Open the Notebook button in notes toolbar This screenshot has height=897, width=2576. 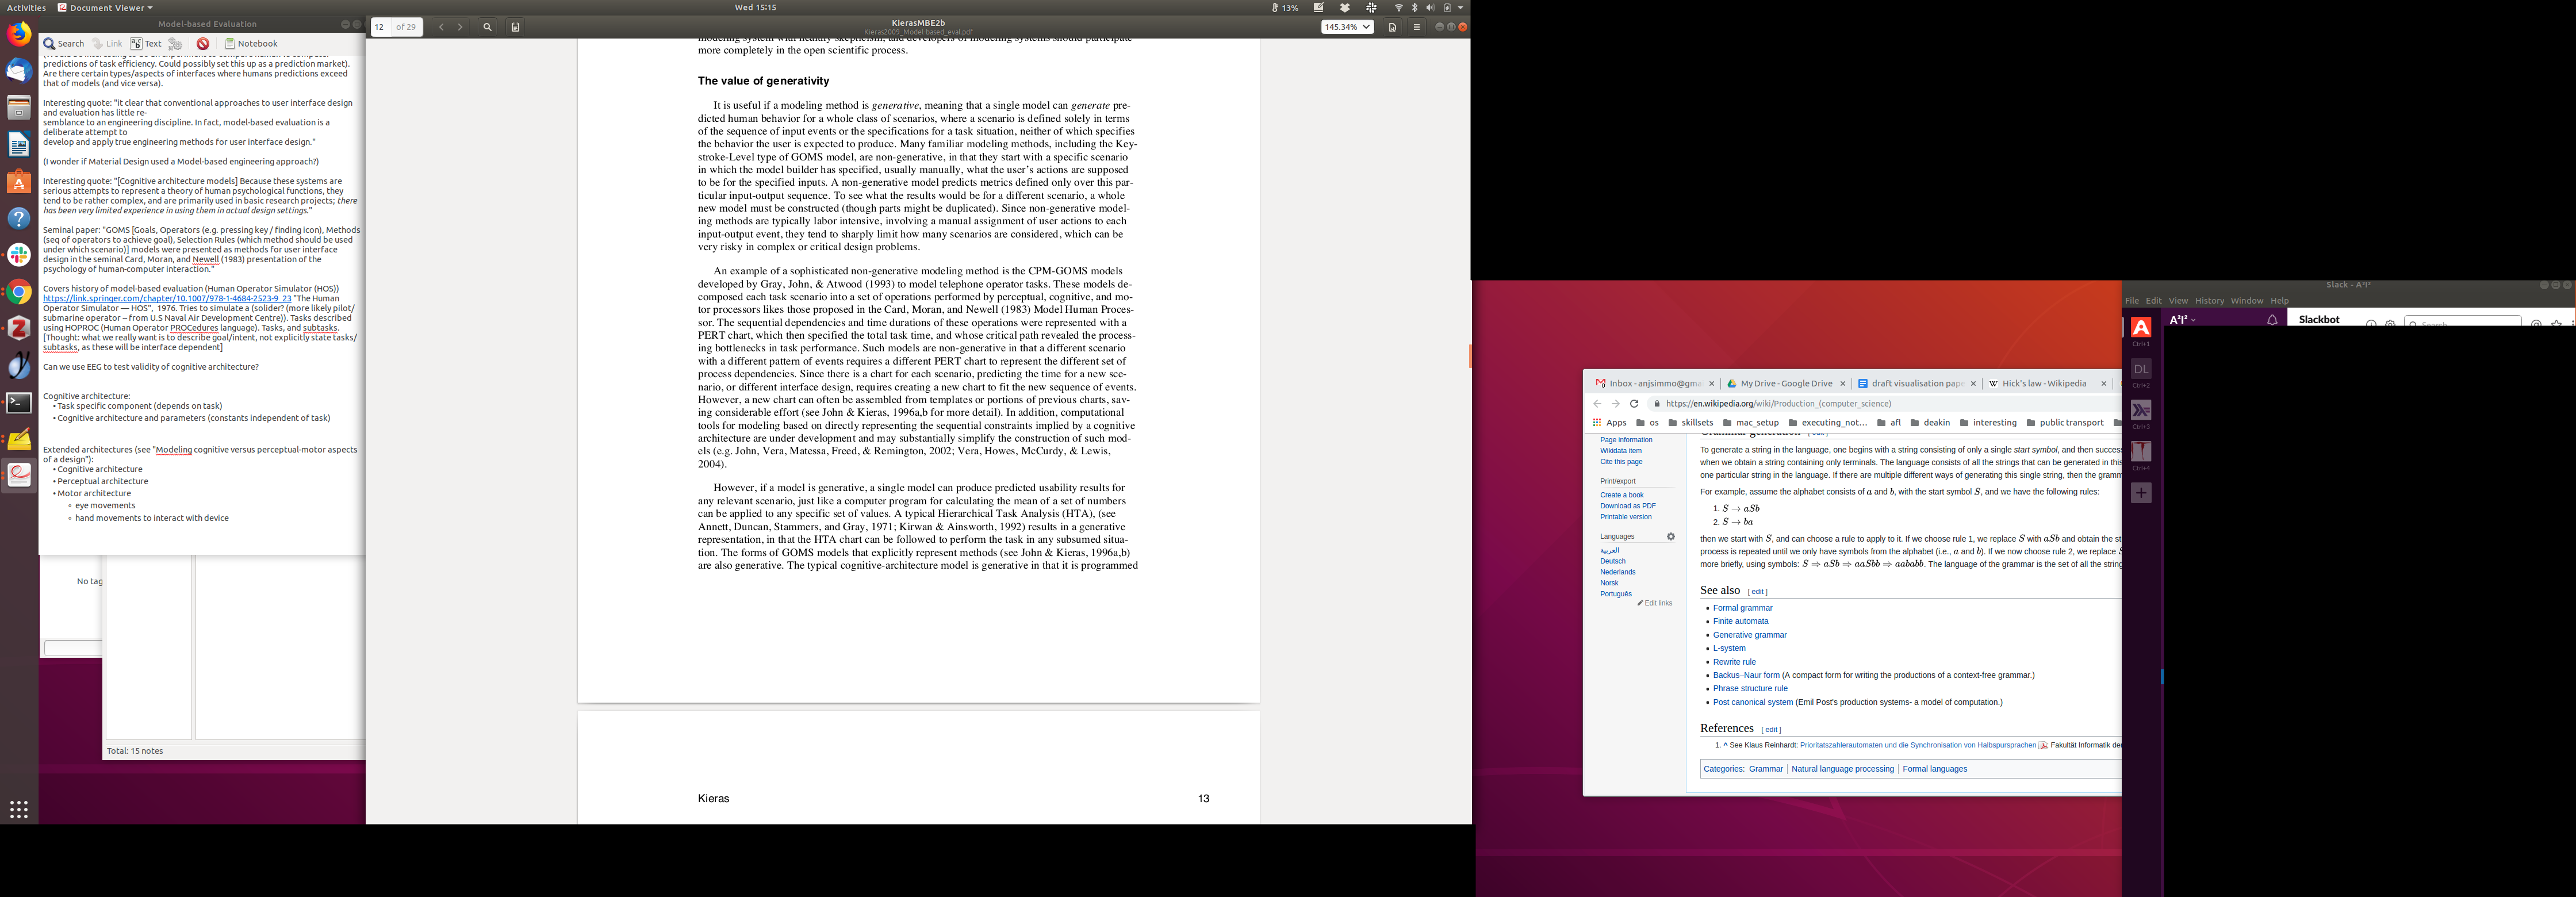pyautogui.click(x=251, y=44)
